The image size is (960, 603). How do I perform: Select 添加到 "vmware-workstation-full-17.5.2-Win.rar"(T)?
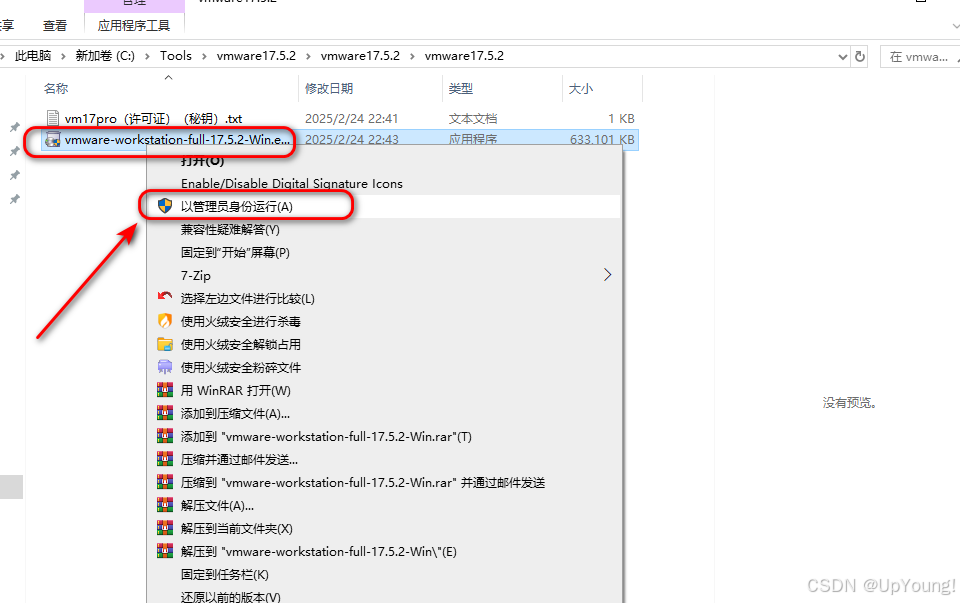pos(326,436)
